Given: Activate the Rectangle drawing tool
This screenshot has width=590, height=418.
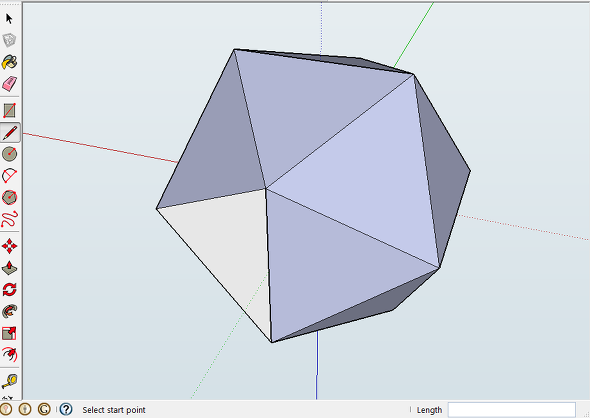Looking at the screenshot, I should [9, 111].
